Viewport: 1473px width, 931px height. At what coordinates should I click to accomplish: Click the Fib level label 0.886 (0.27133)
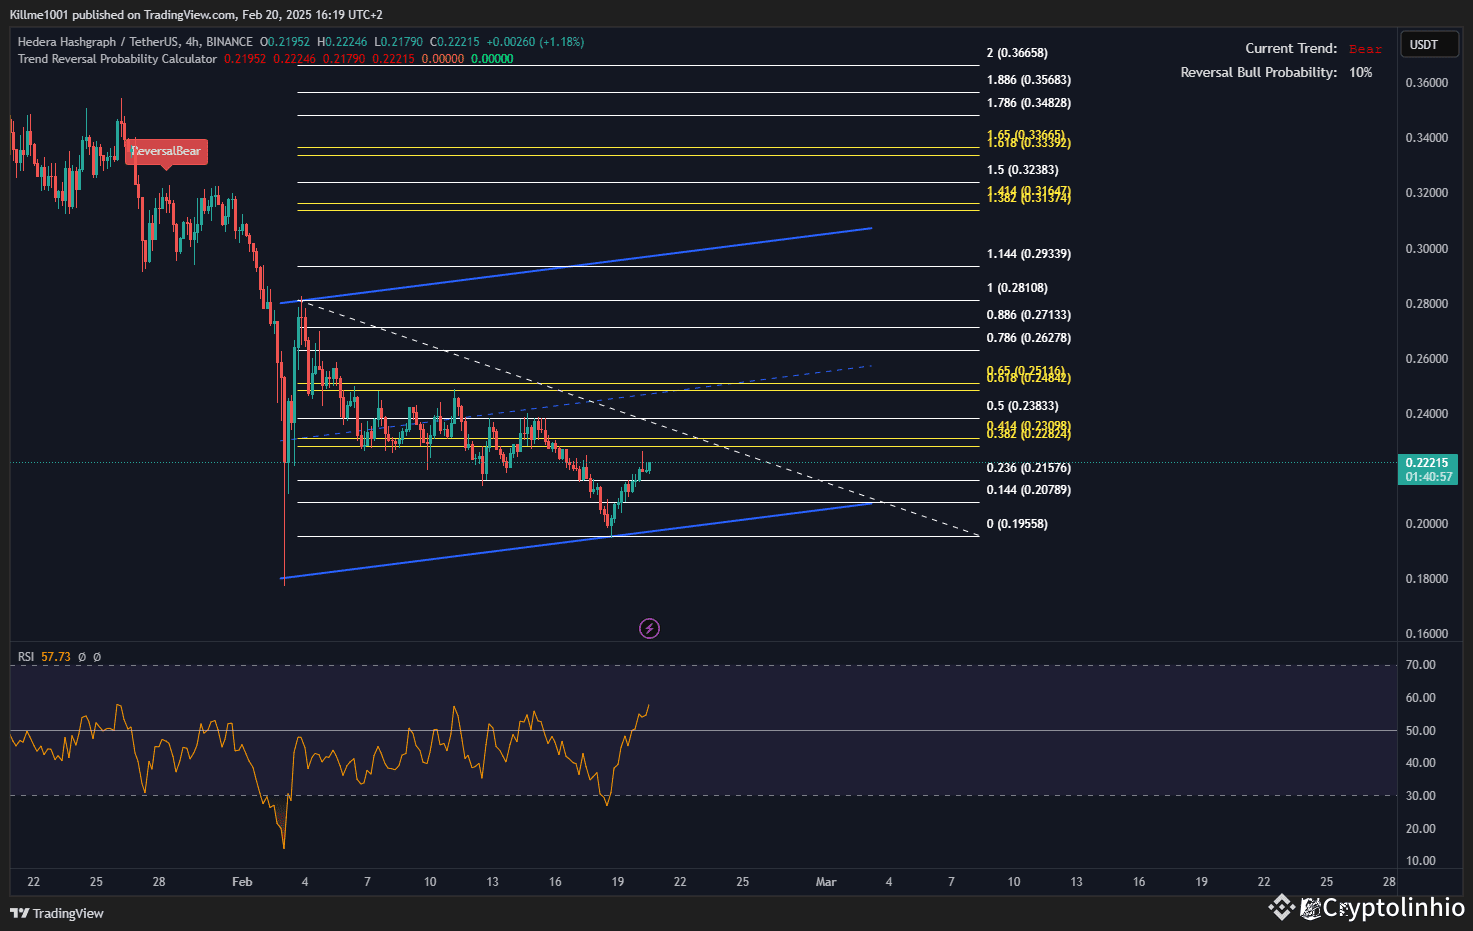coord(1028,315)
